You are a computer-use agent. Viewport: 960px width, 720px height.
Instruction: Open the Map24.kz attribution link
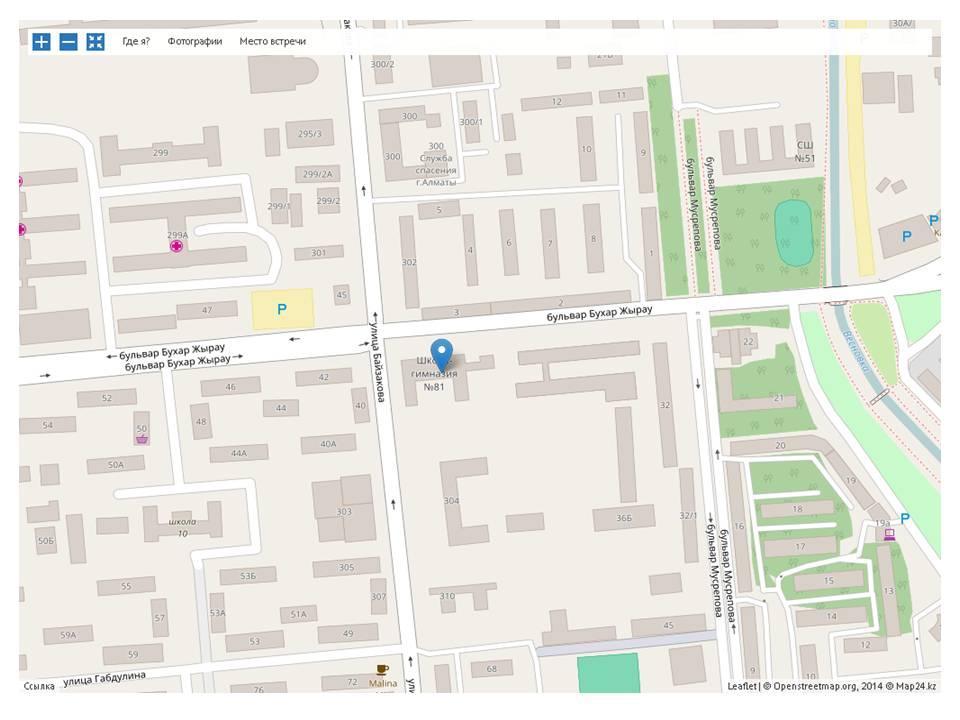(x=918, y=686)
